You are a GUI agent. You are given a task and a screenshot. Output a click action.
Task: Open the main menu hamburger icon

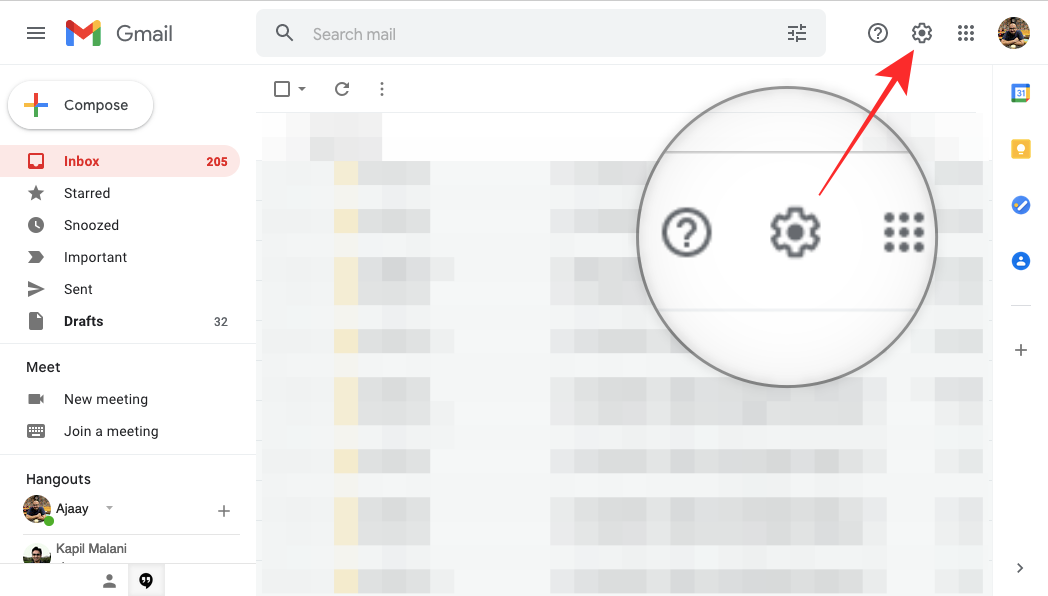[x=36, y=33]
